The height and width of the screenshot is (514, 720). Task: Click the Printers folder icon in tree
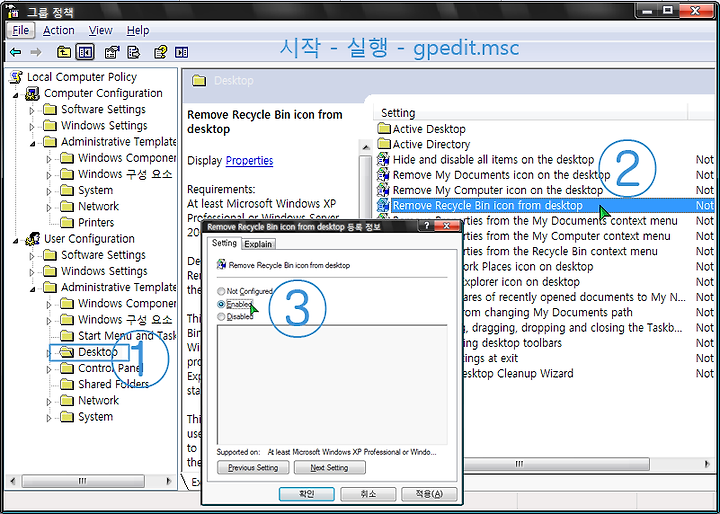tap(67, 222)
